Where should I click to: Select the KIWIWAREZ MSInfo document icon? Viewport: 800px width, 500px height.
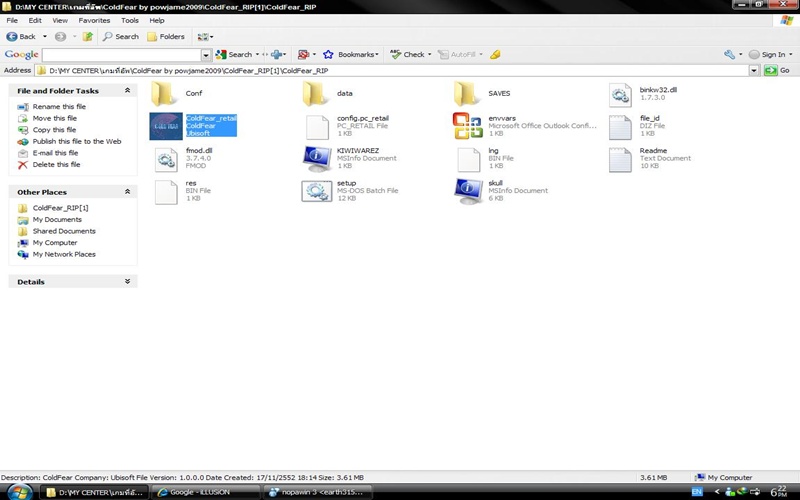[x=317, y=159]
